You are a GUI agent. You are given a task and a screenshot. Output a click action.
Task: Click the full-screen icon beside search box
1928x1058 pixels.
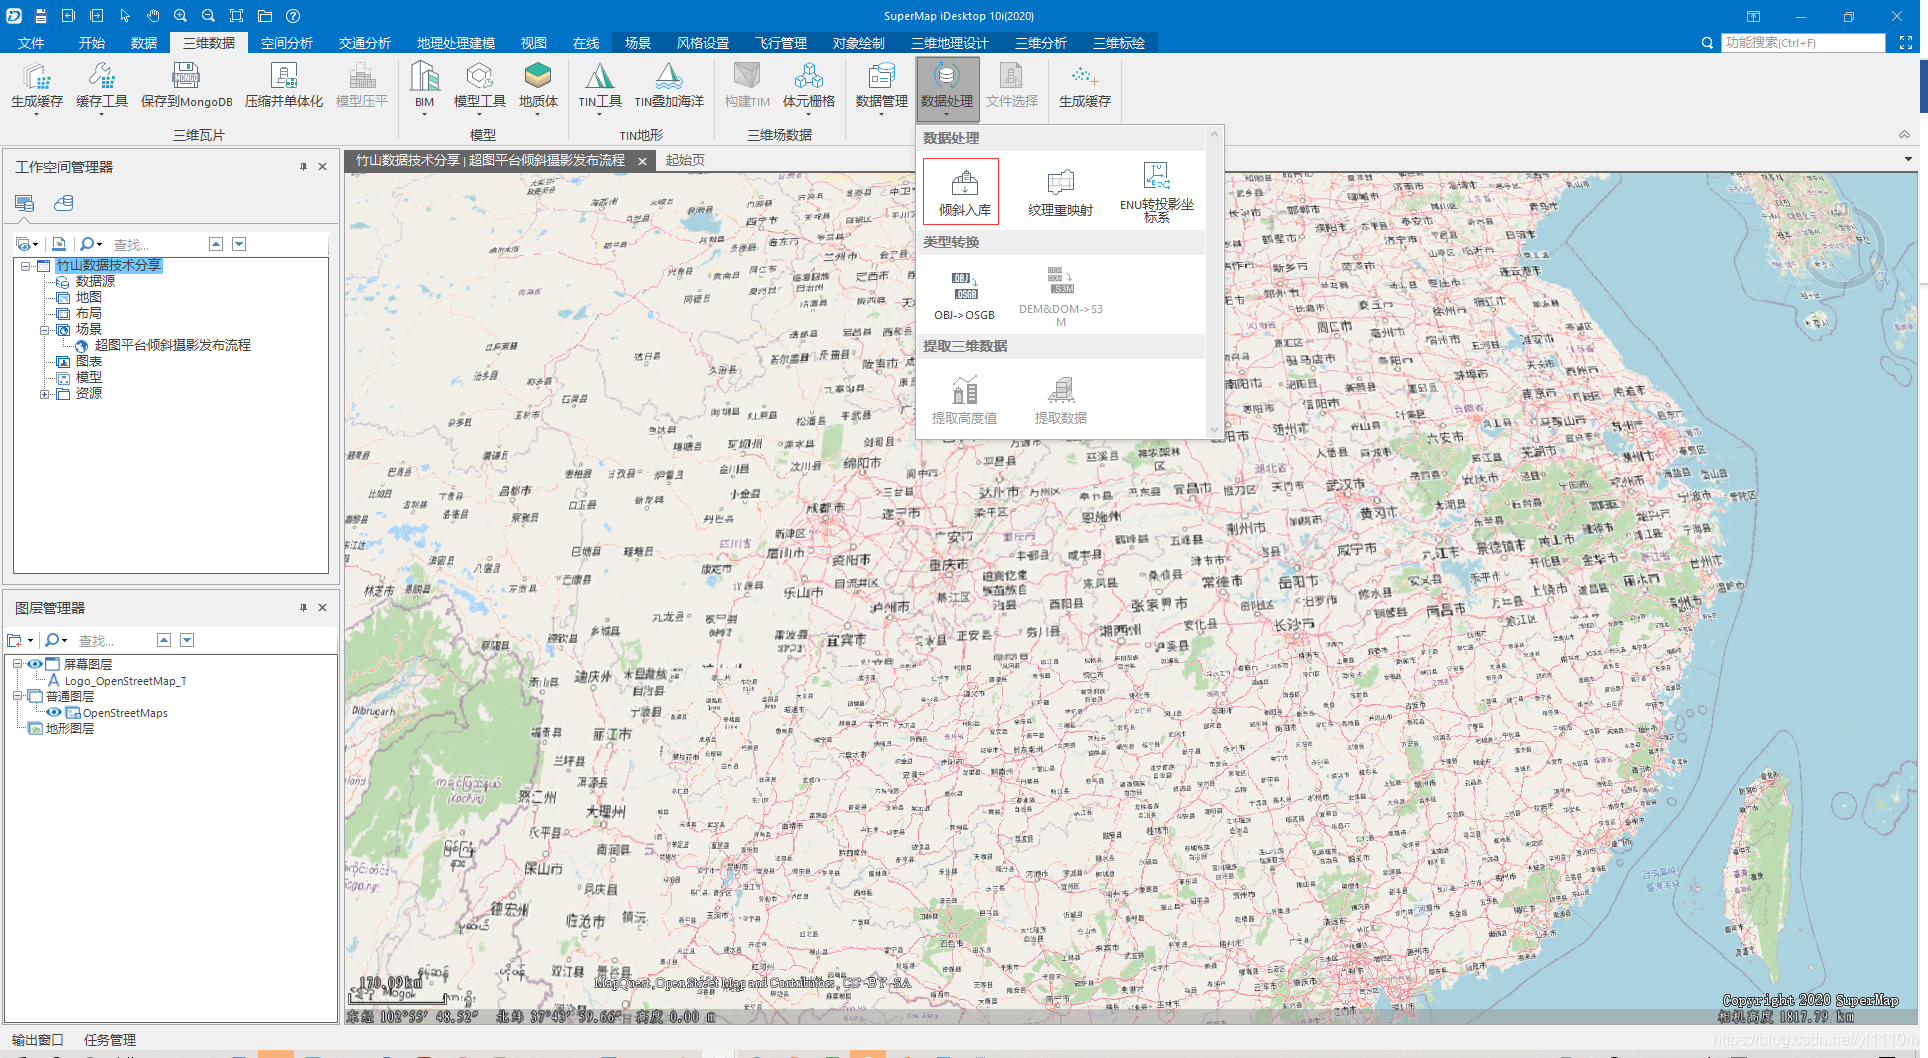1906,43
